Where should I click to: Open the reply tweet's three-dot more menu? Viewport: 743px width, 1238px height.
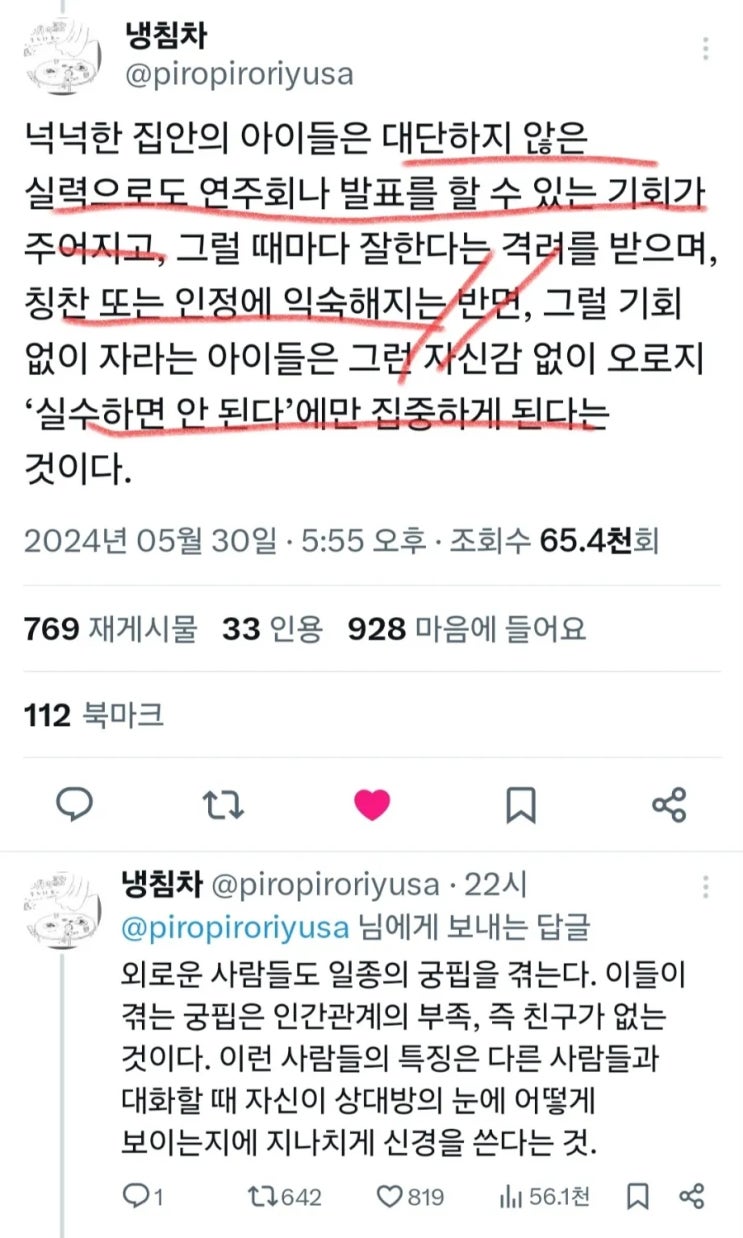click(x=707, y=887)
